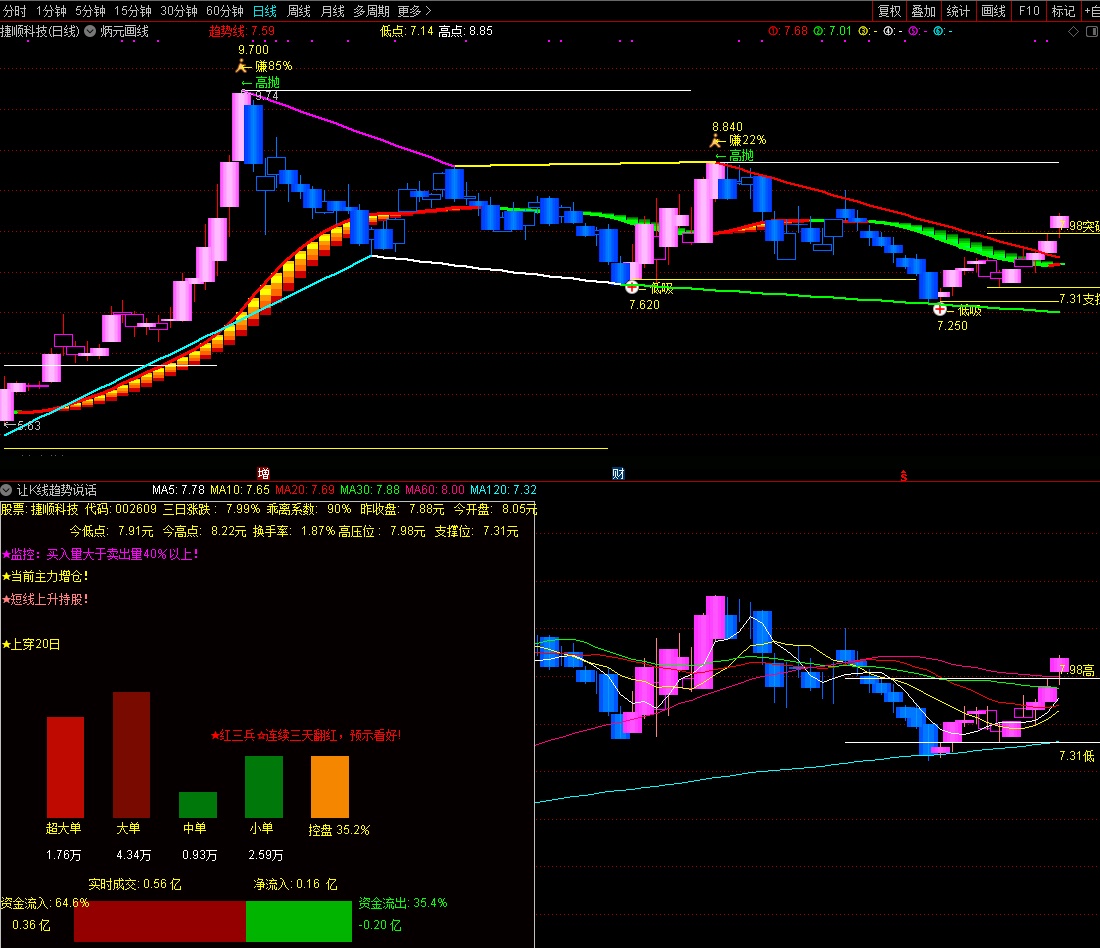Click the 低吸 plus icon at 7.620

631,287
